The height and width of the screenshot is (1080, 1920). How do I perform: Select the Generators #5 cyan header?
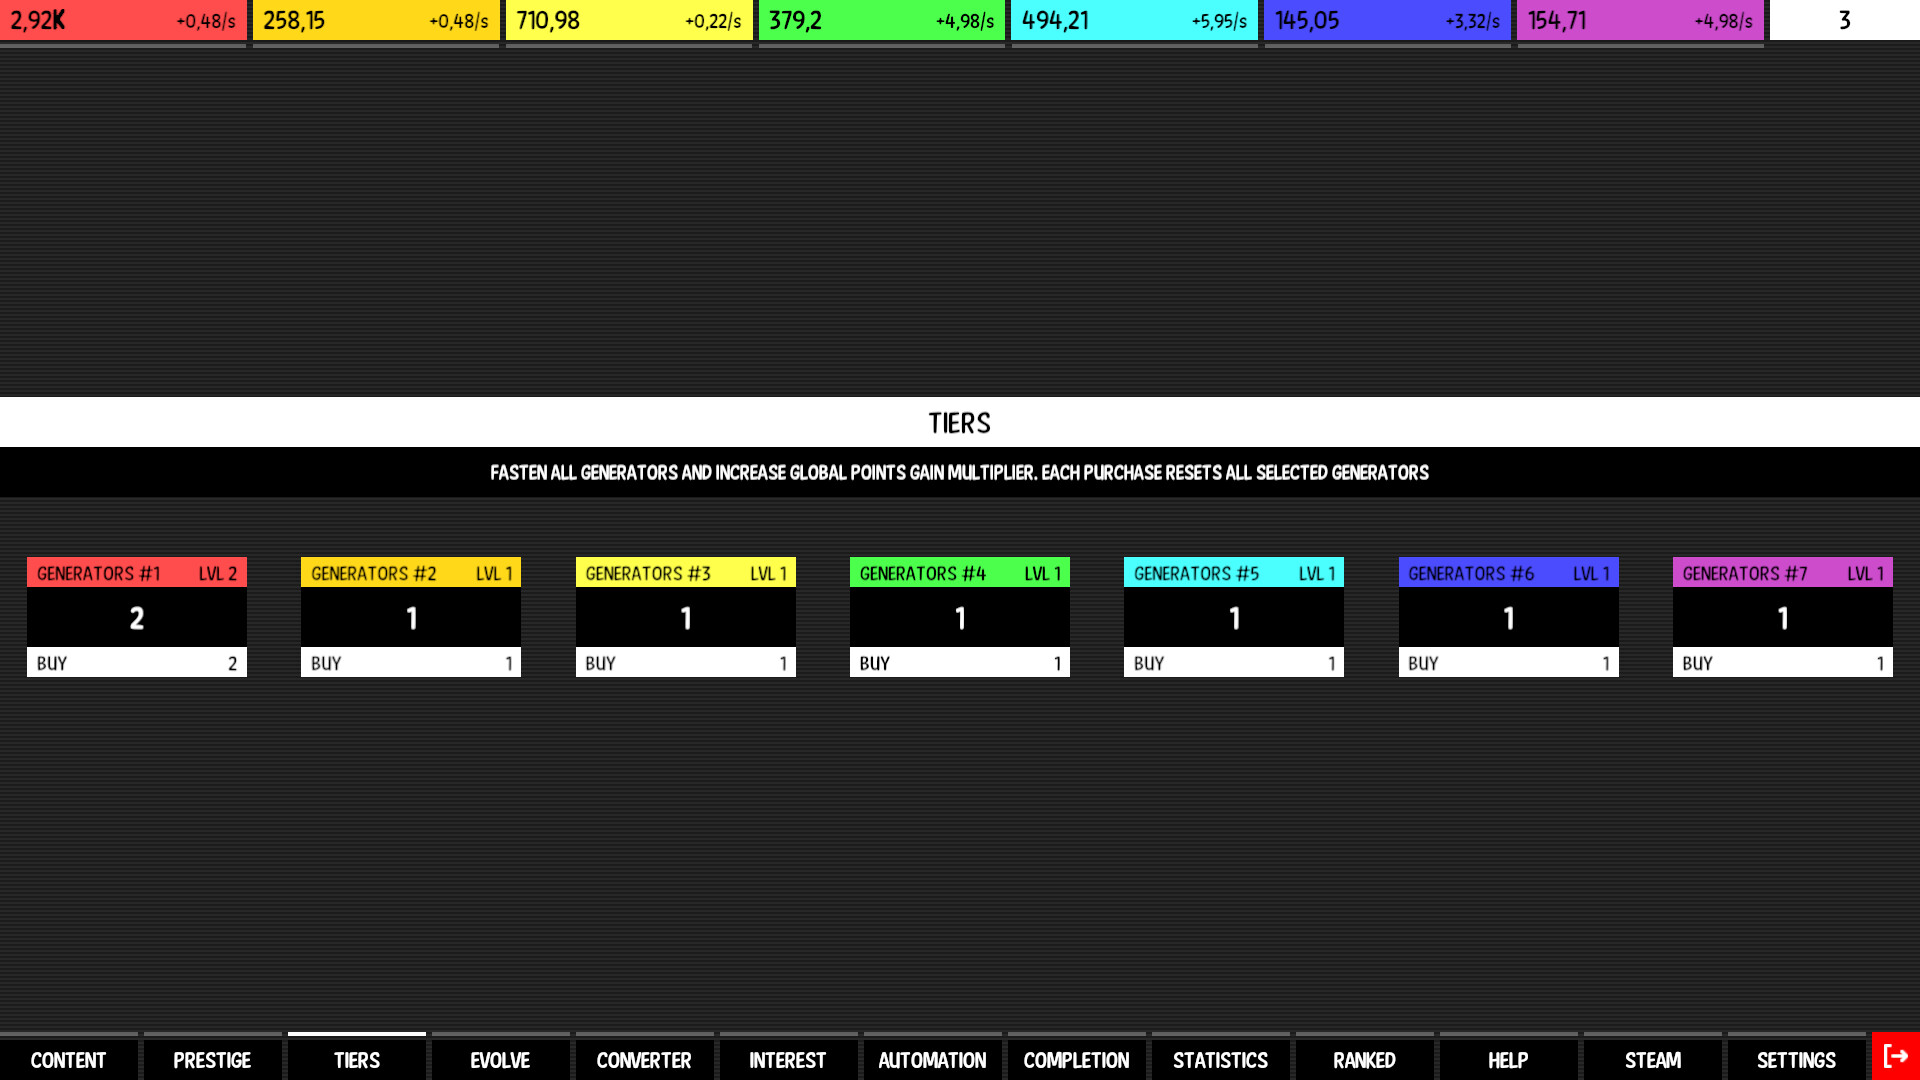1233,573
